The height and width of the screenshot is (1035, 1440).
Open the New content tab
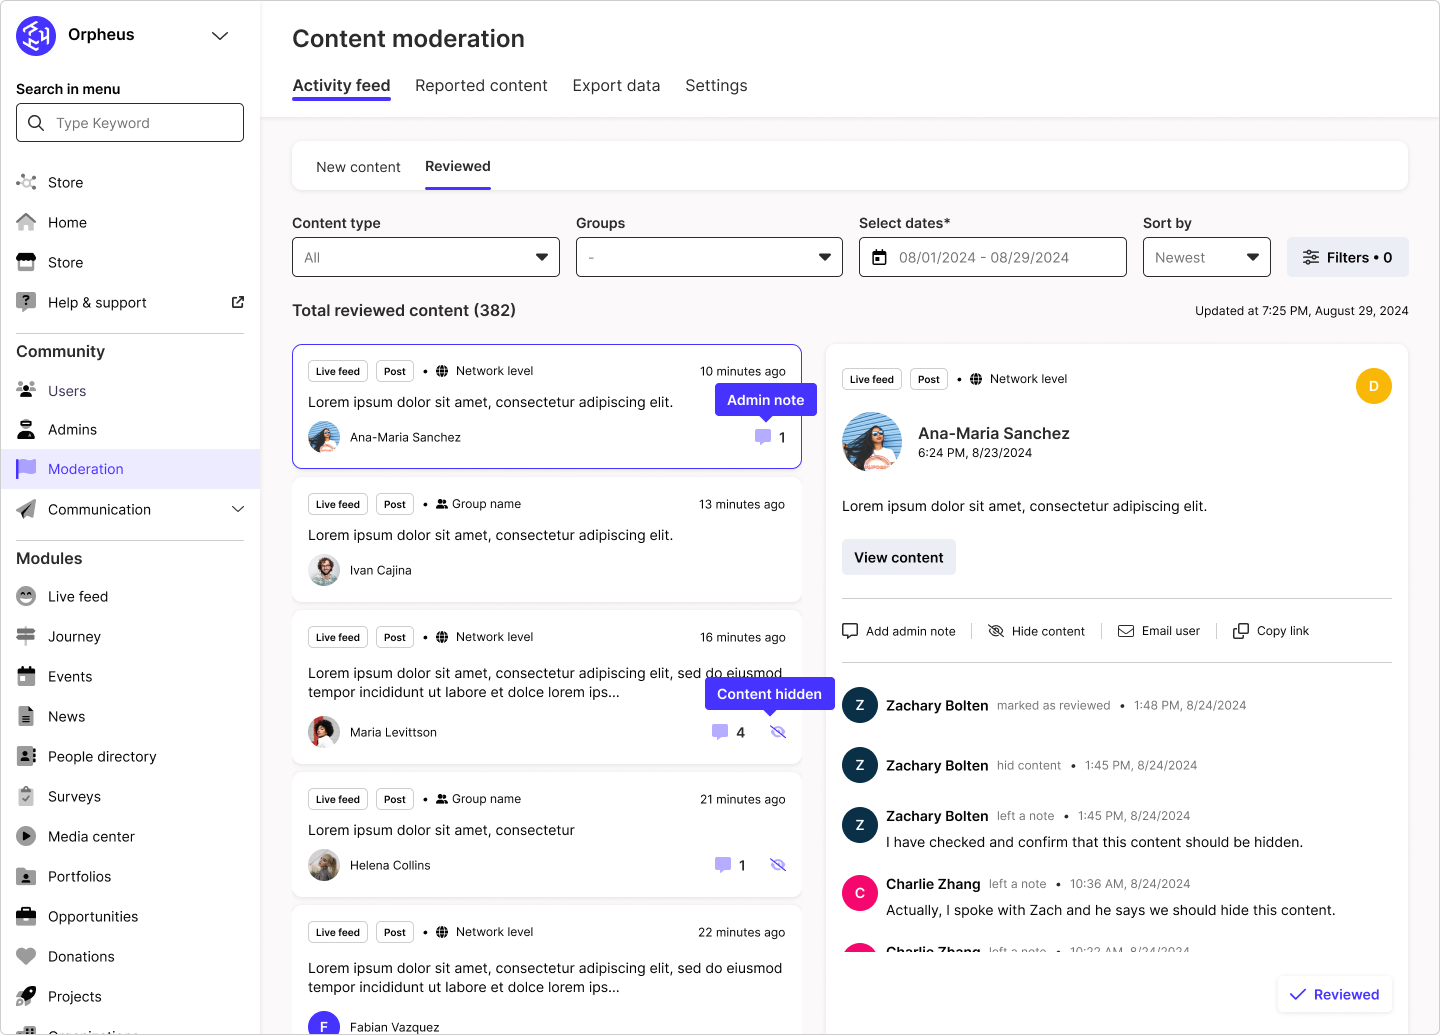click(358, 166)
